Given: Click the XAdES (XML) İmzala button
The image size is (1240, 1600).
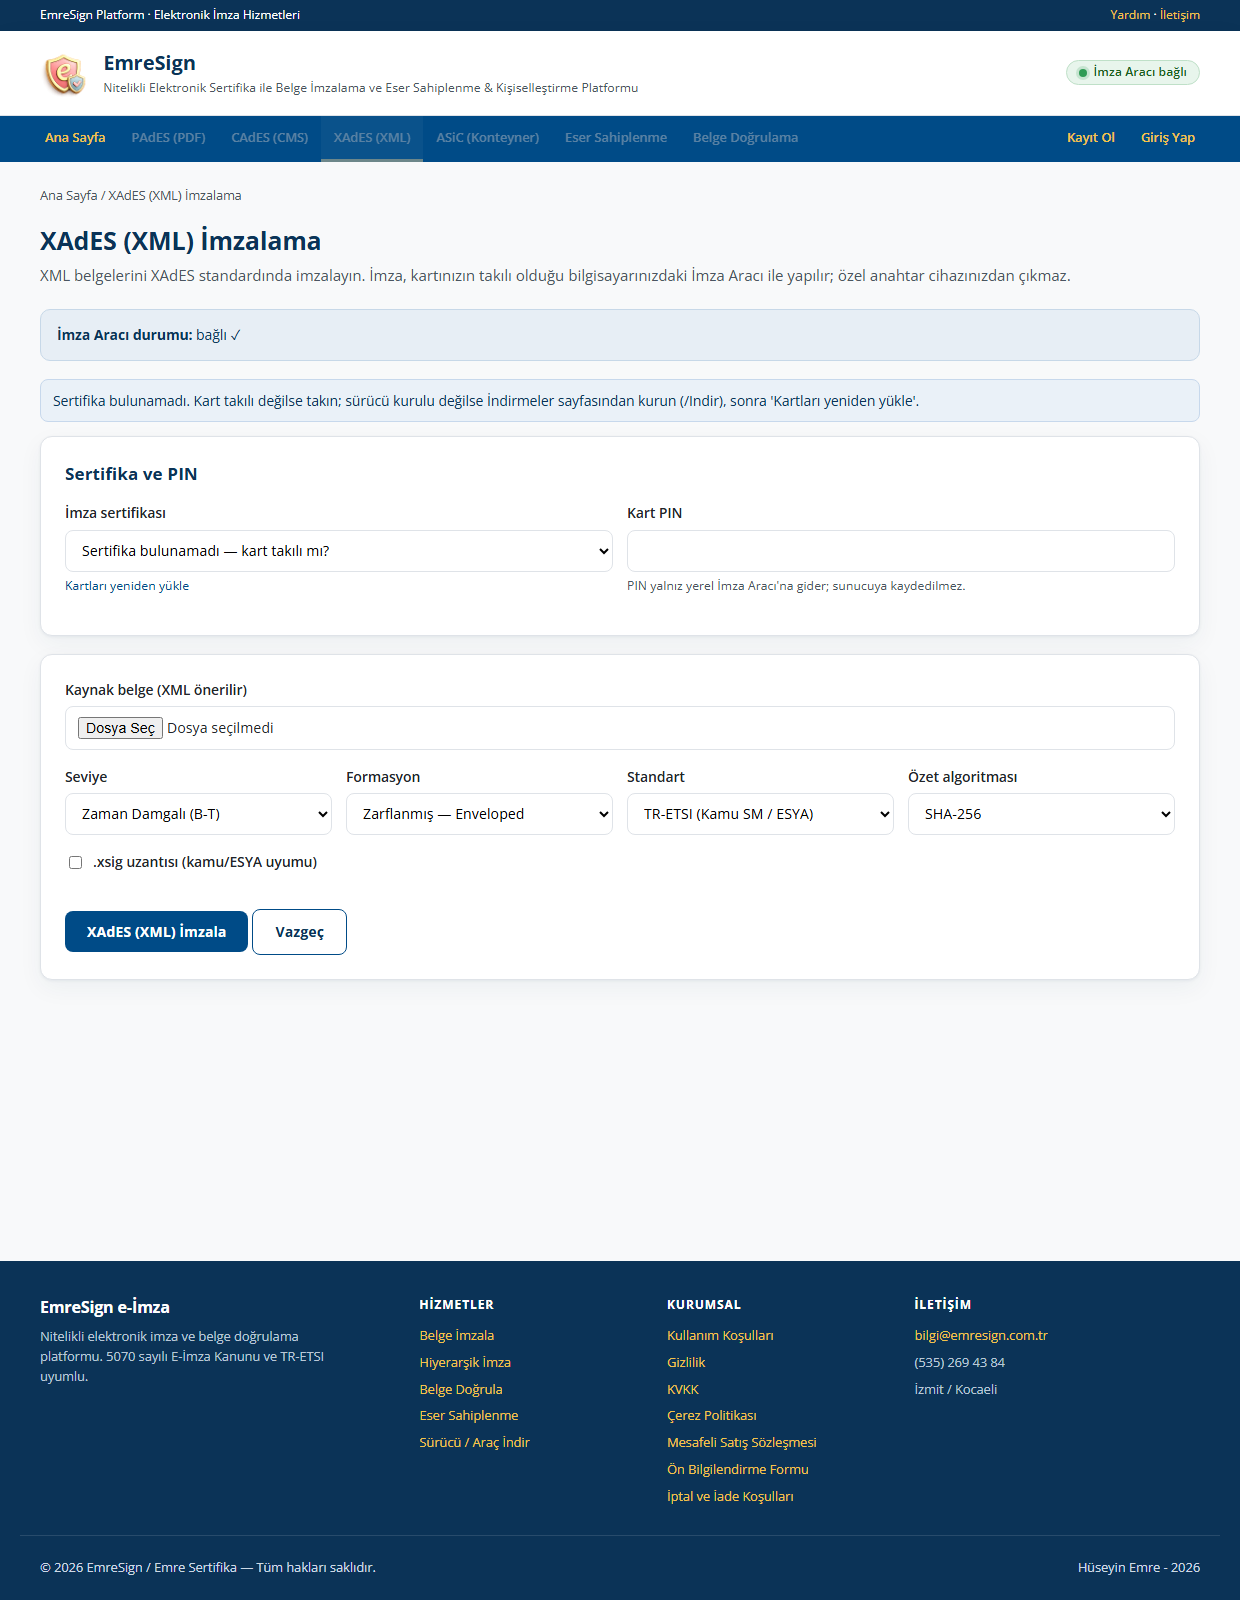Looking at the screenshot, I should pyautogui.click(x=156, y=932).
